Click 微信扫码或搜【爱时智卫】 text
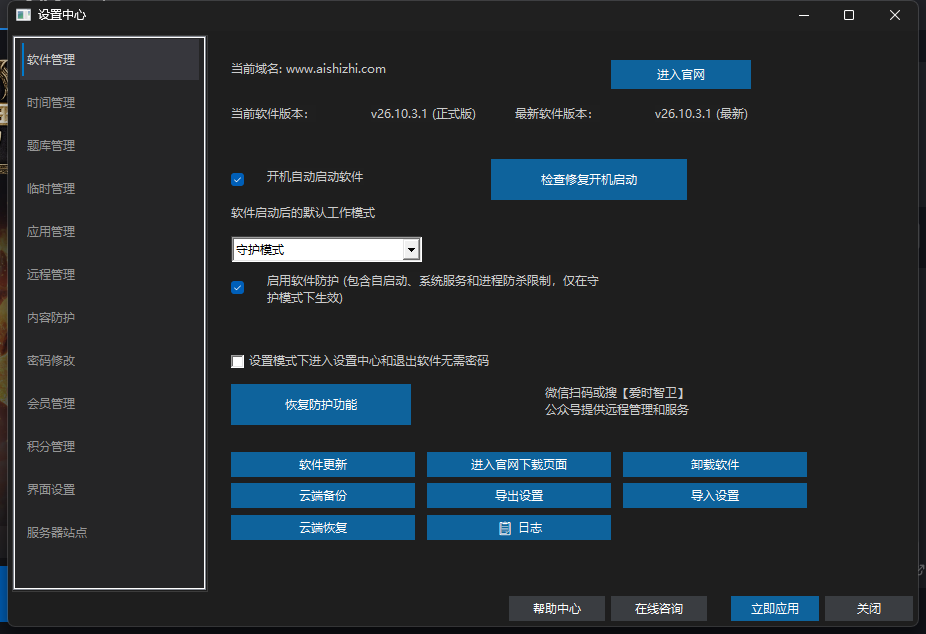Image resolution: width=926 pixels, height=634 pixels. point(614,393)
